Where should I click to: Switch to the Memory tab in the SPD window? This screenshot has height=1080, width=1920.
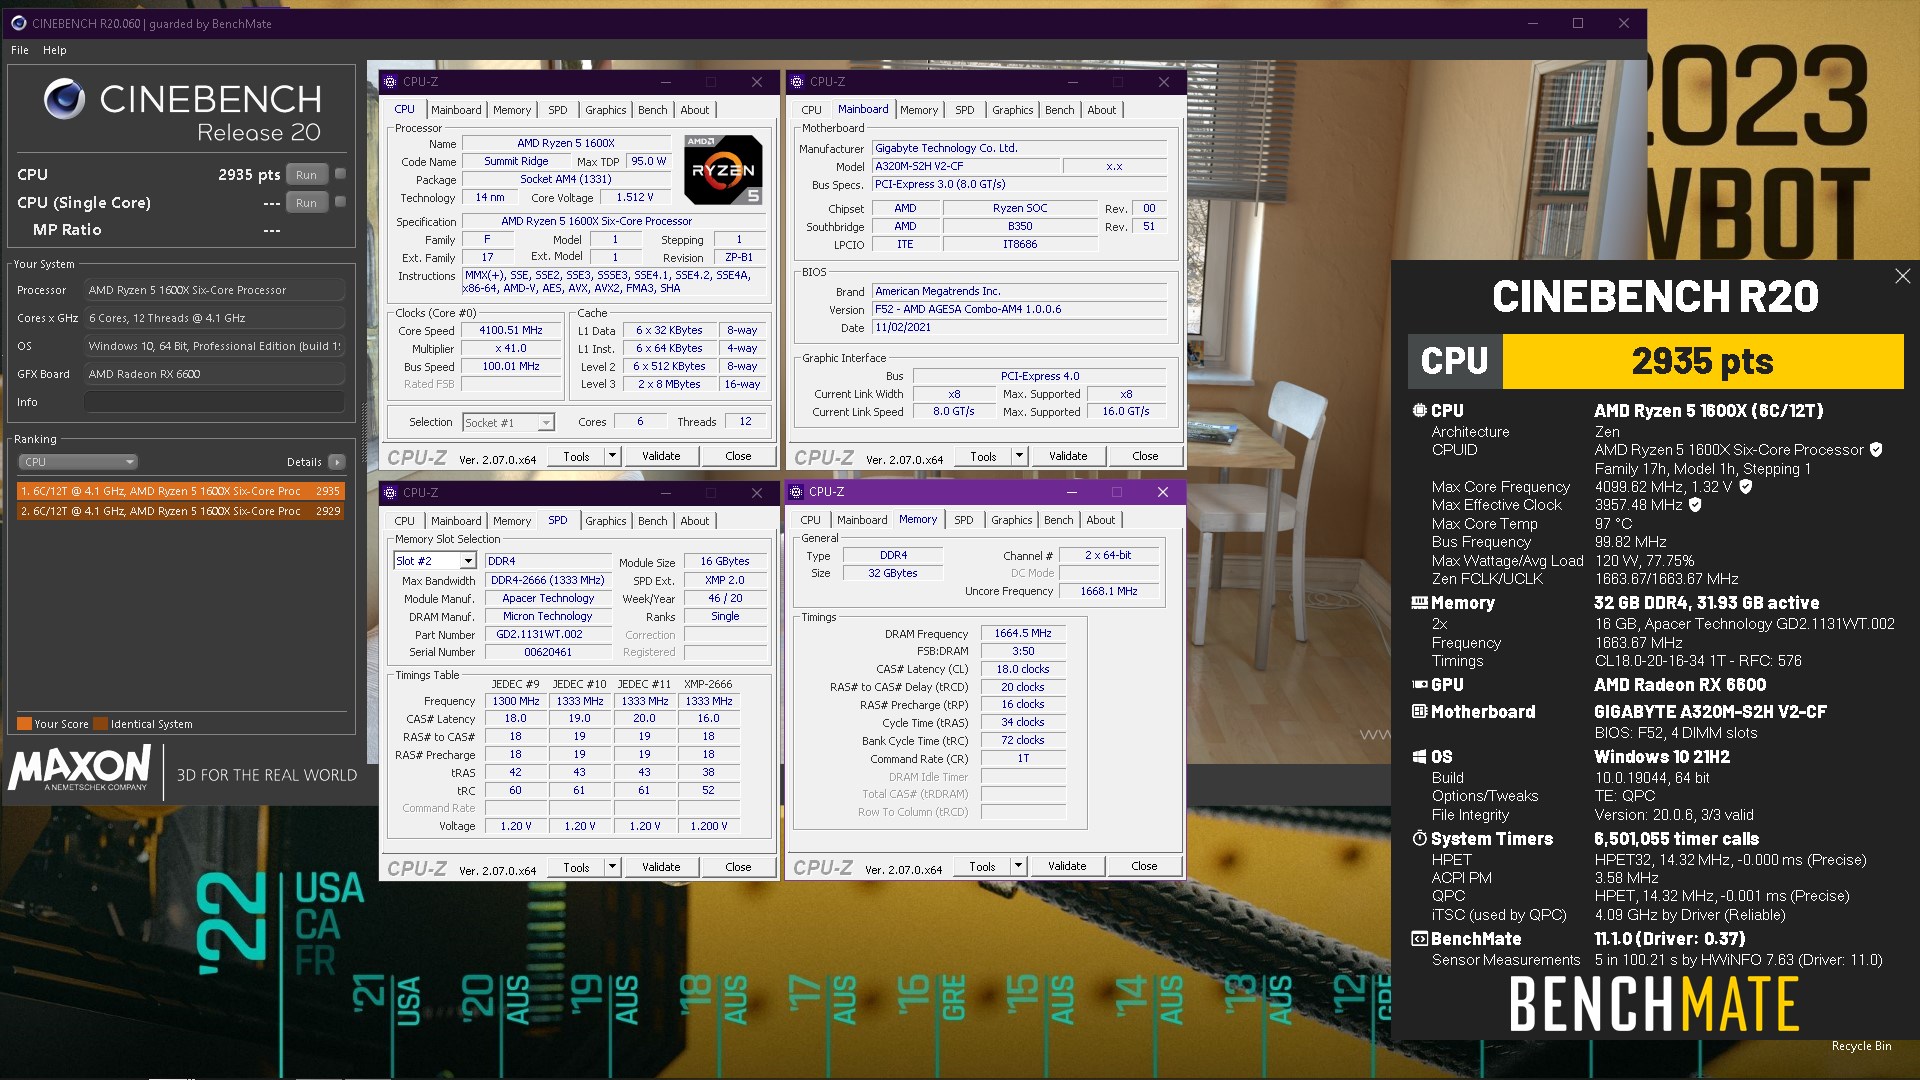click(x=512, y=521)
